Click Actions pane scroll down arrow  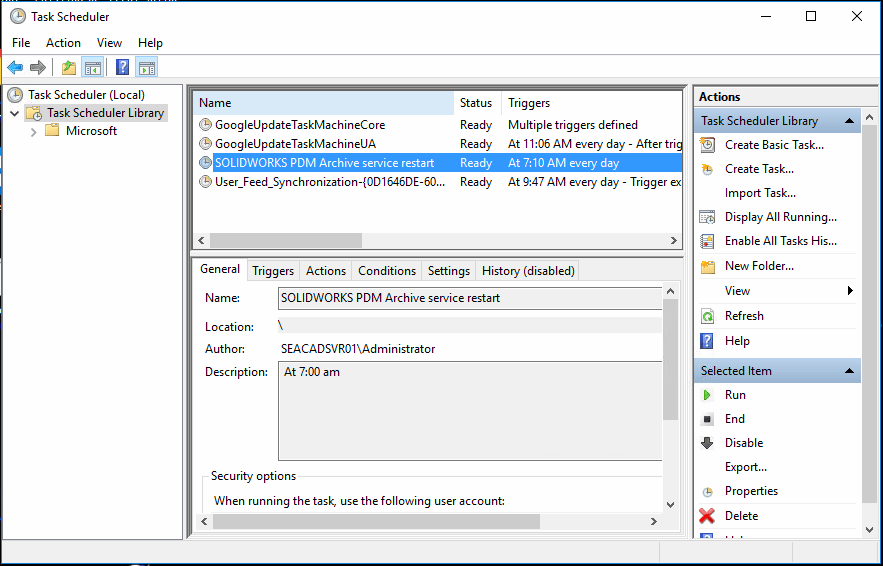pos(869,529)
